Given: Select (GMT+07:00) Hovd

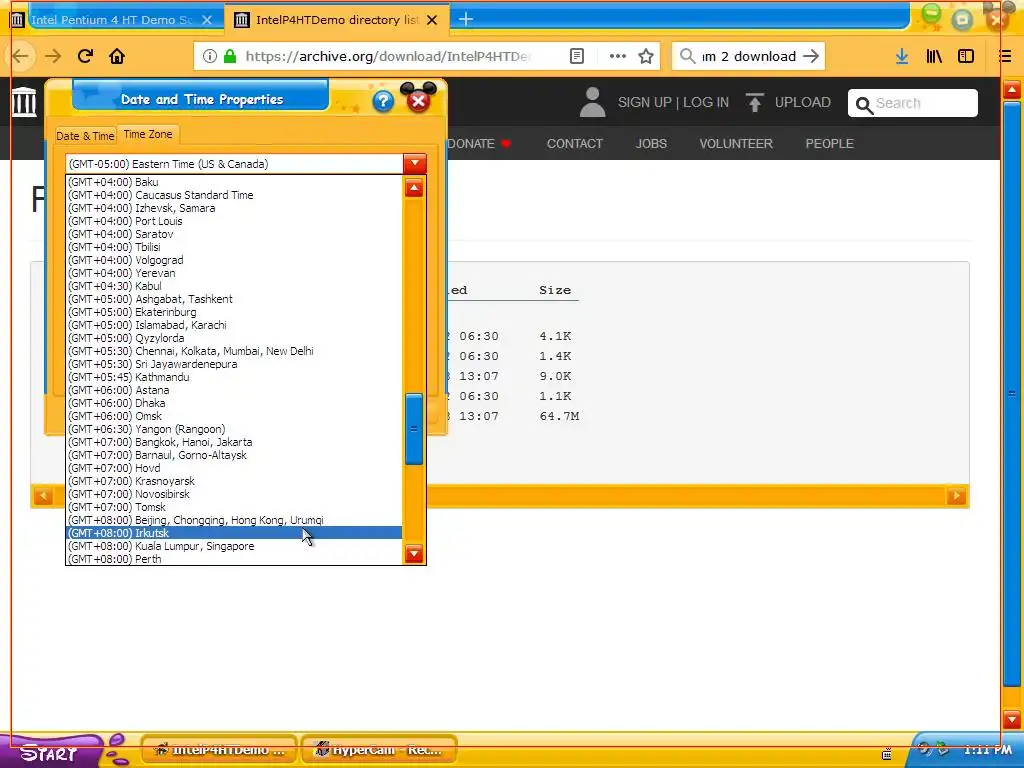Looking at the screenshot, I should (234, 468).
